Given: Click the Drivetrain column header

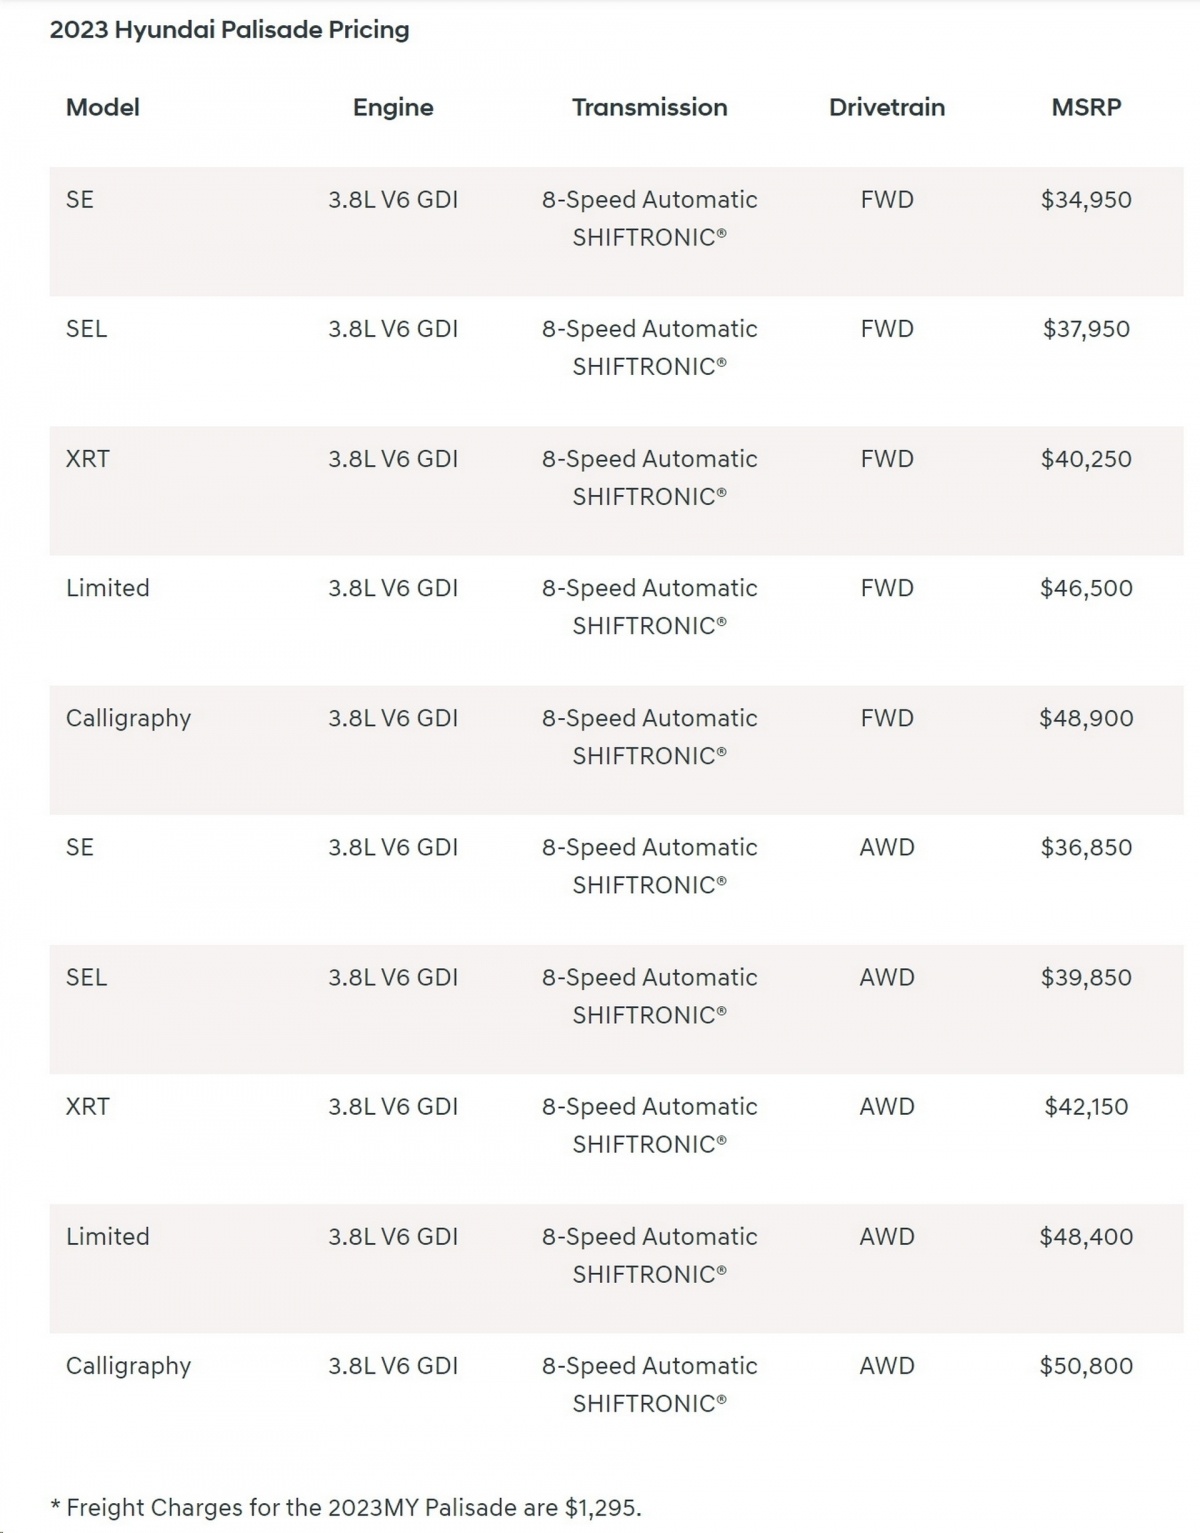Looking at the screenshot, I should 886,107.
